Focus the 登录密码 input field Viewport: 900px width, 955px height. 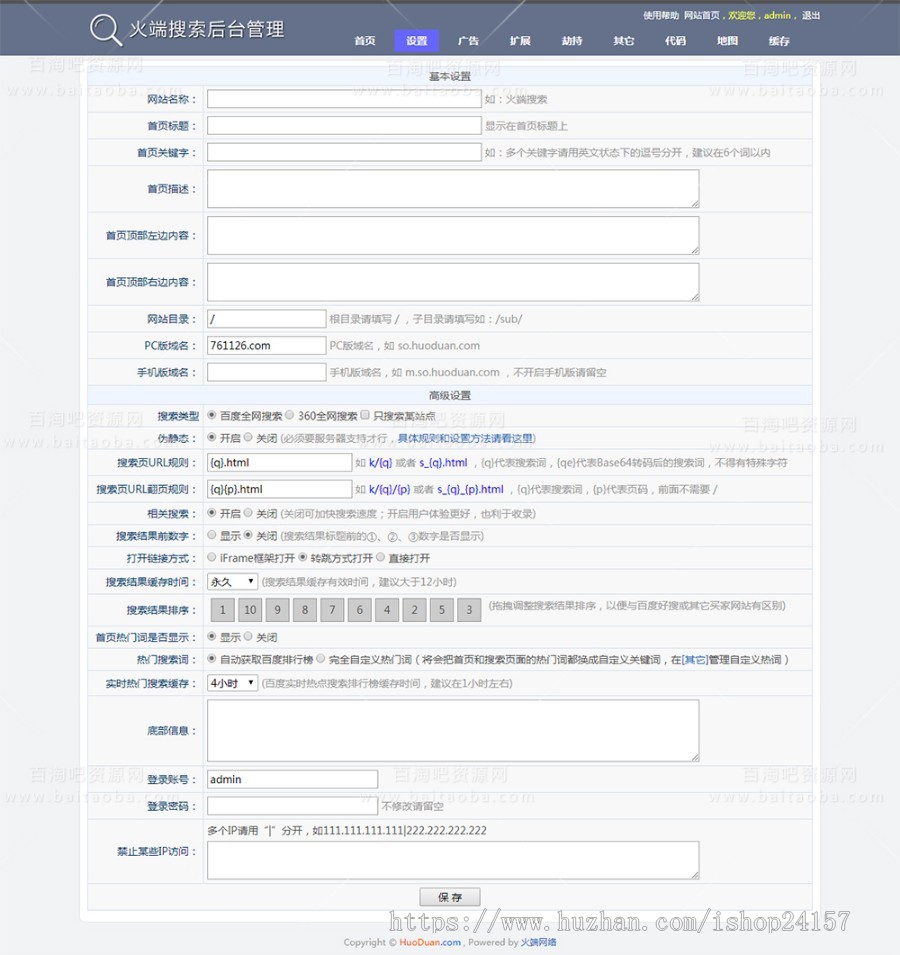pyautogui.click(x=292, y=806)
